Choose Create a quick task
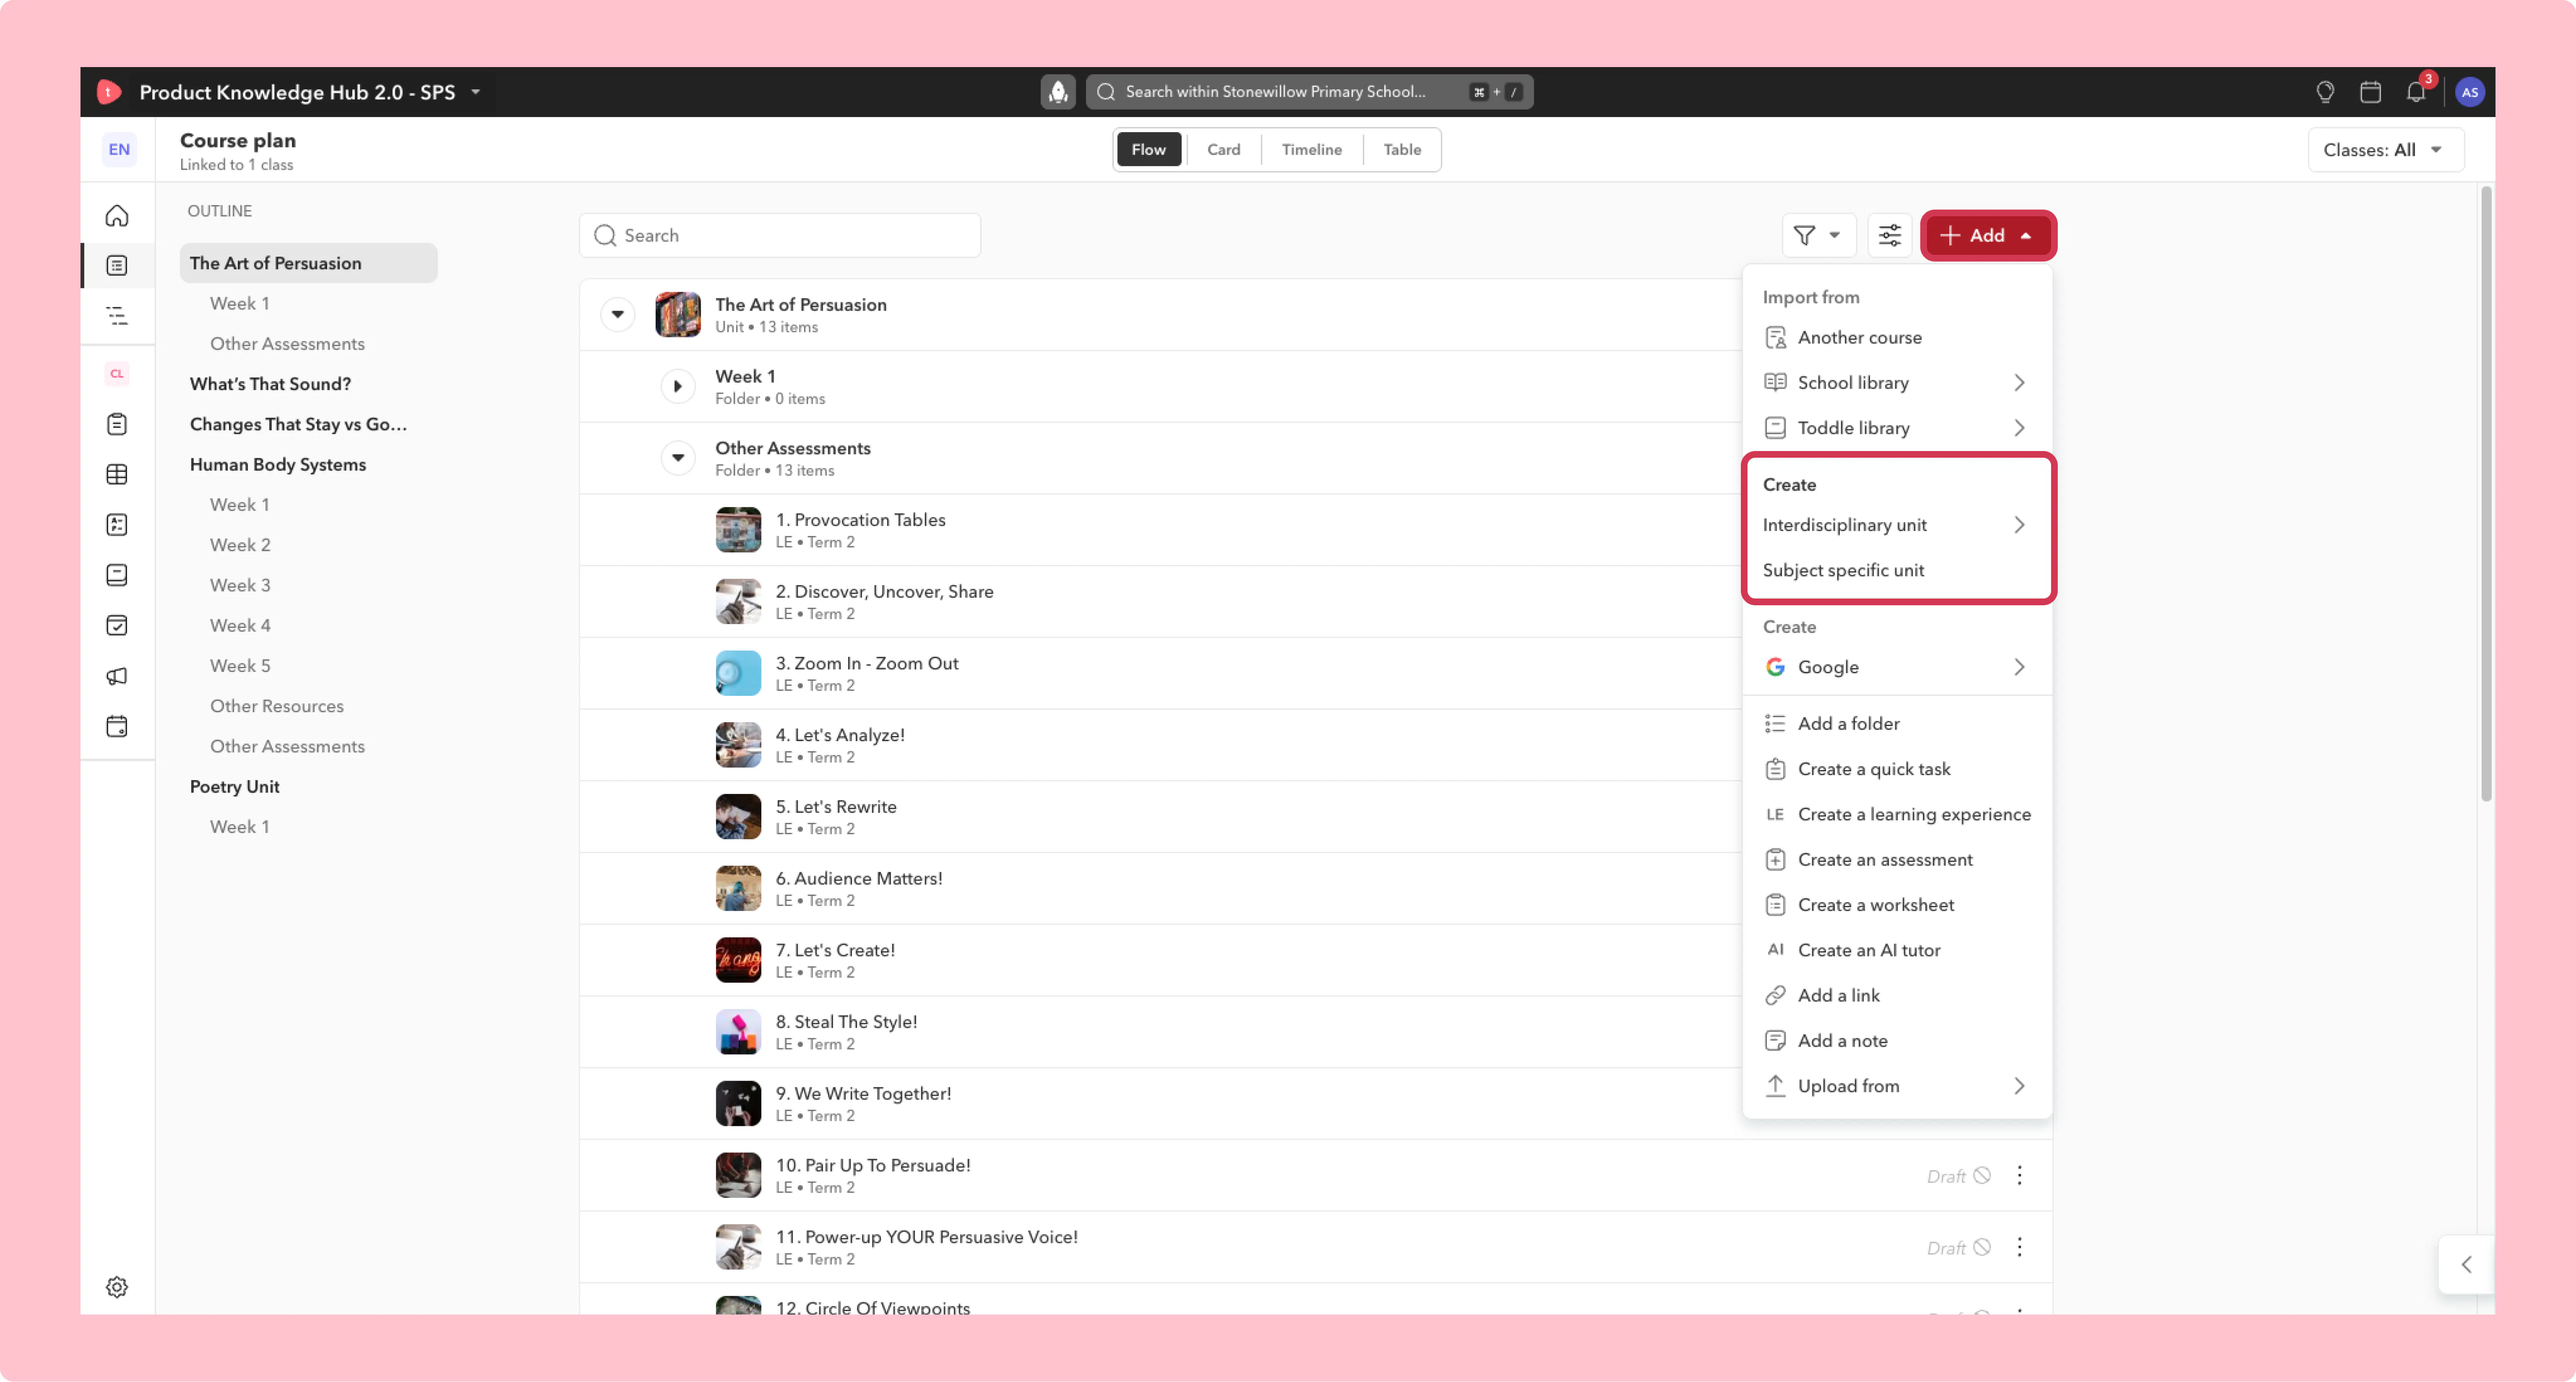Screen dimensions: 2576x1382 click(x=1897, y=769)
